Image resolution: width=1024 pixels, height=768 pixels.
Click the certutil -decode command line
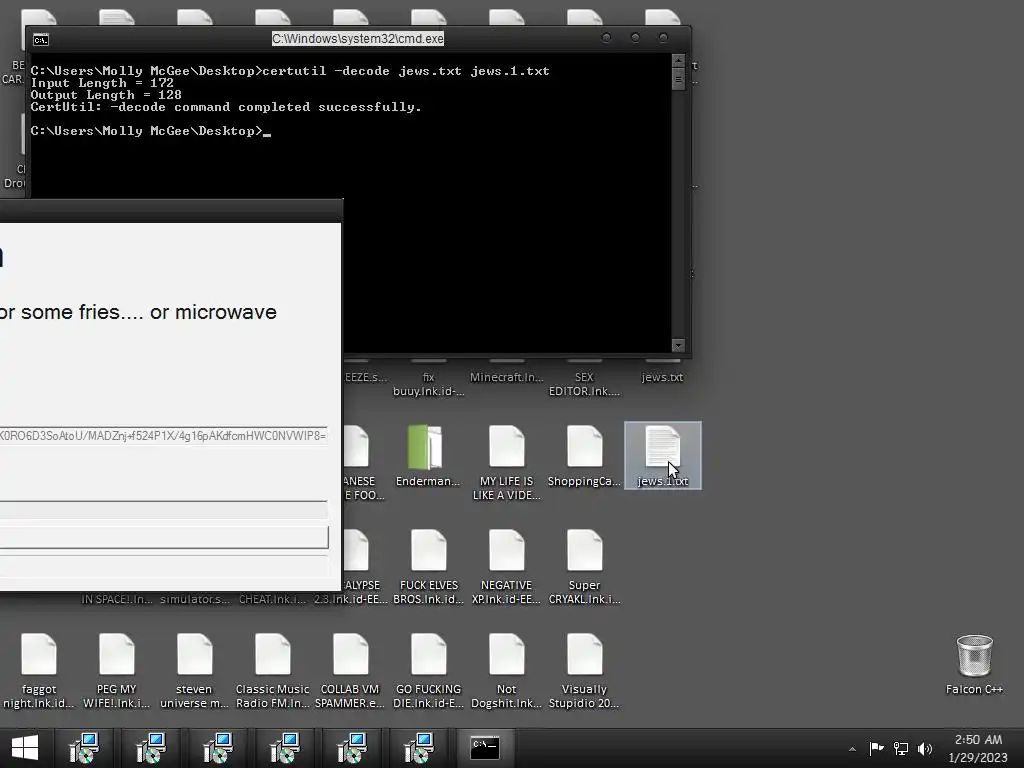coord(290,71)
